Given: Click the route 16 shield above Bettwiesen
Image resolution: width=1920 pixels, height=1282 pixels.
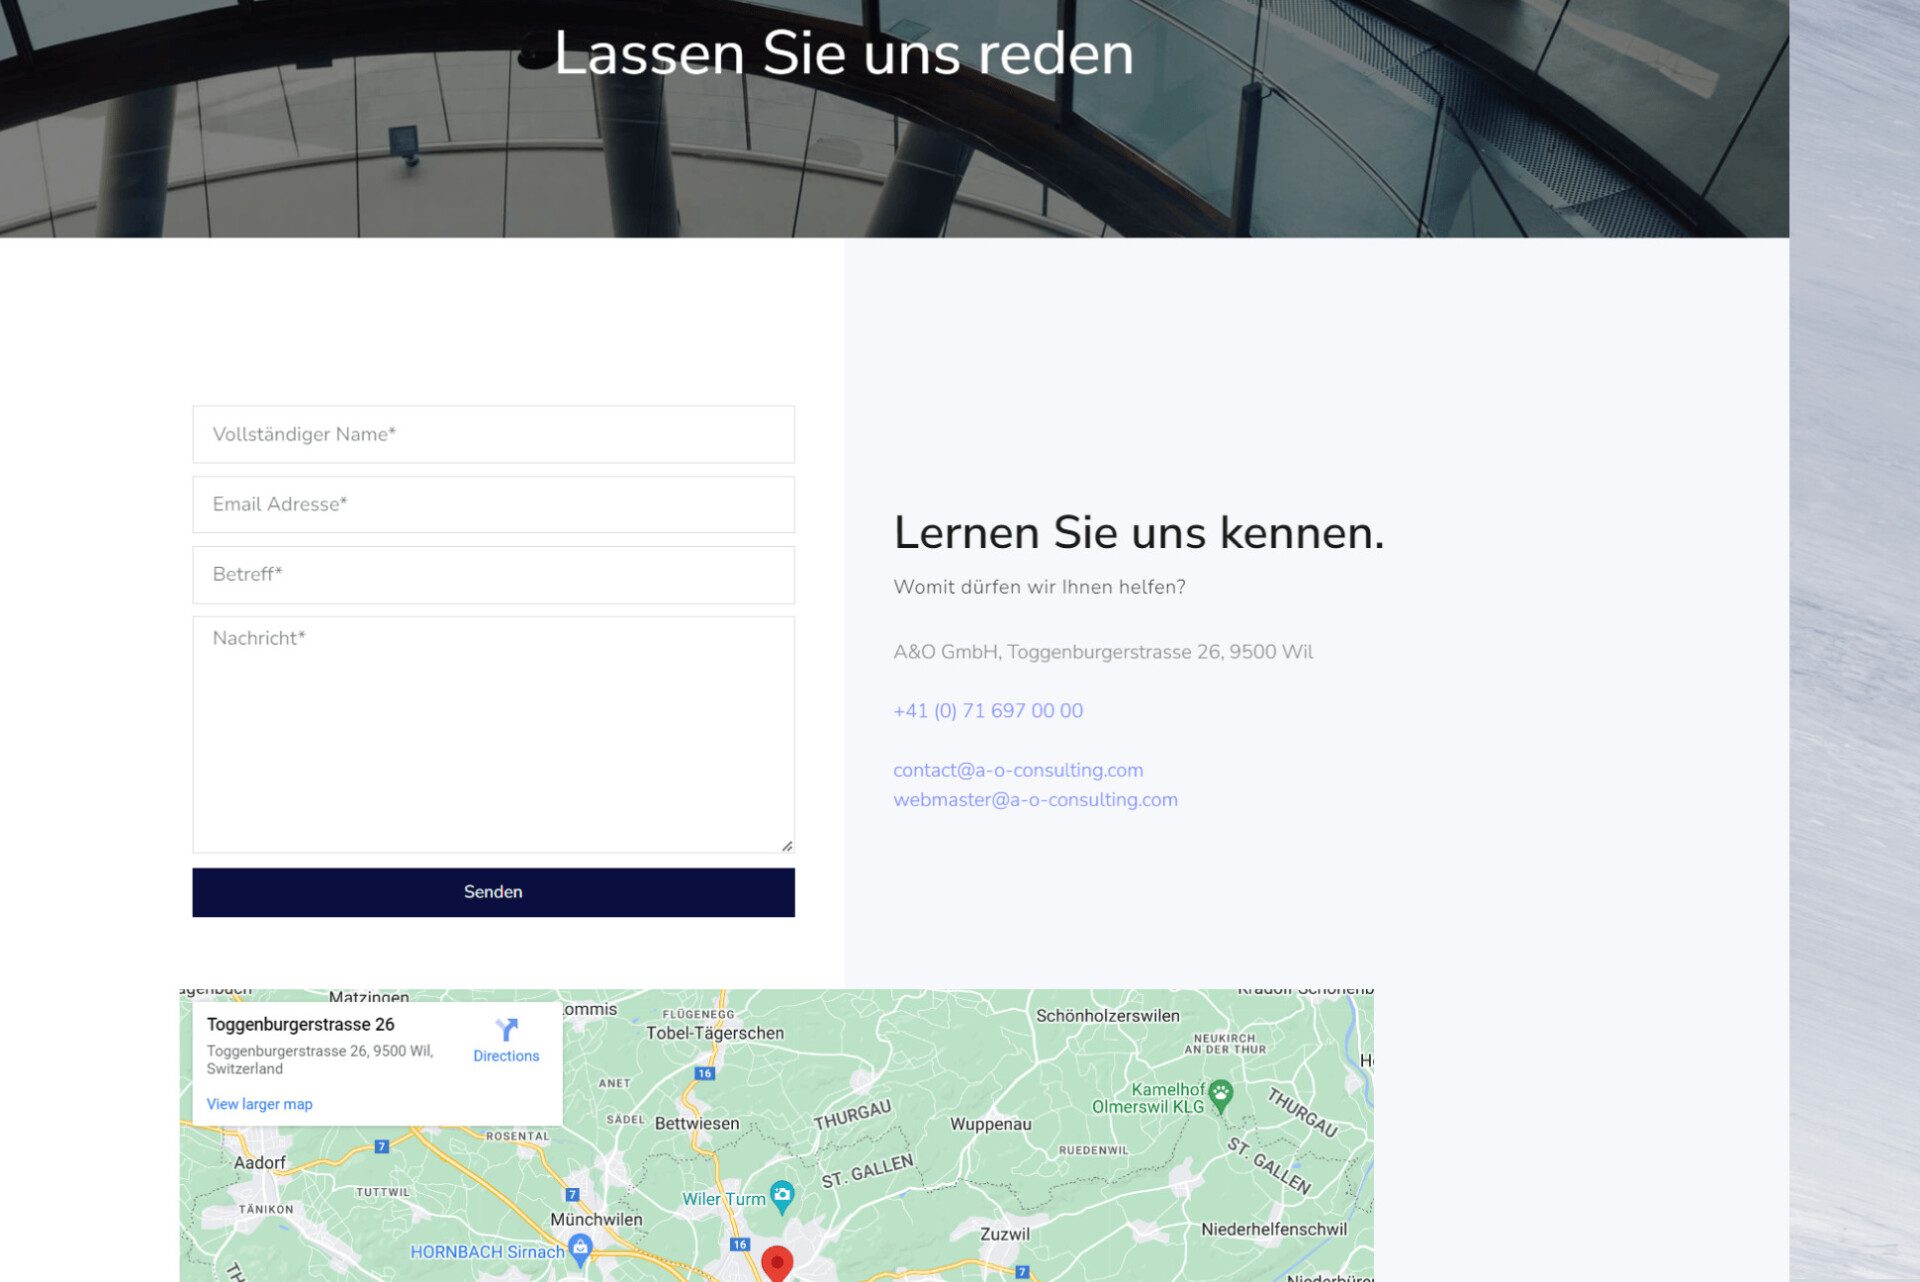Looking at the screenshot, I should [705, 1073].
